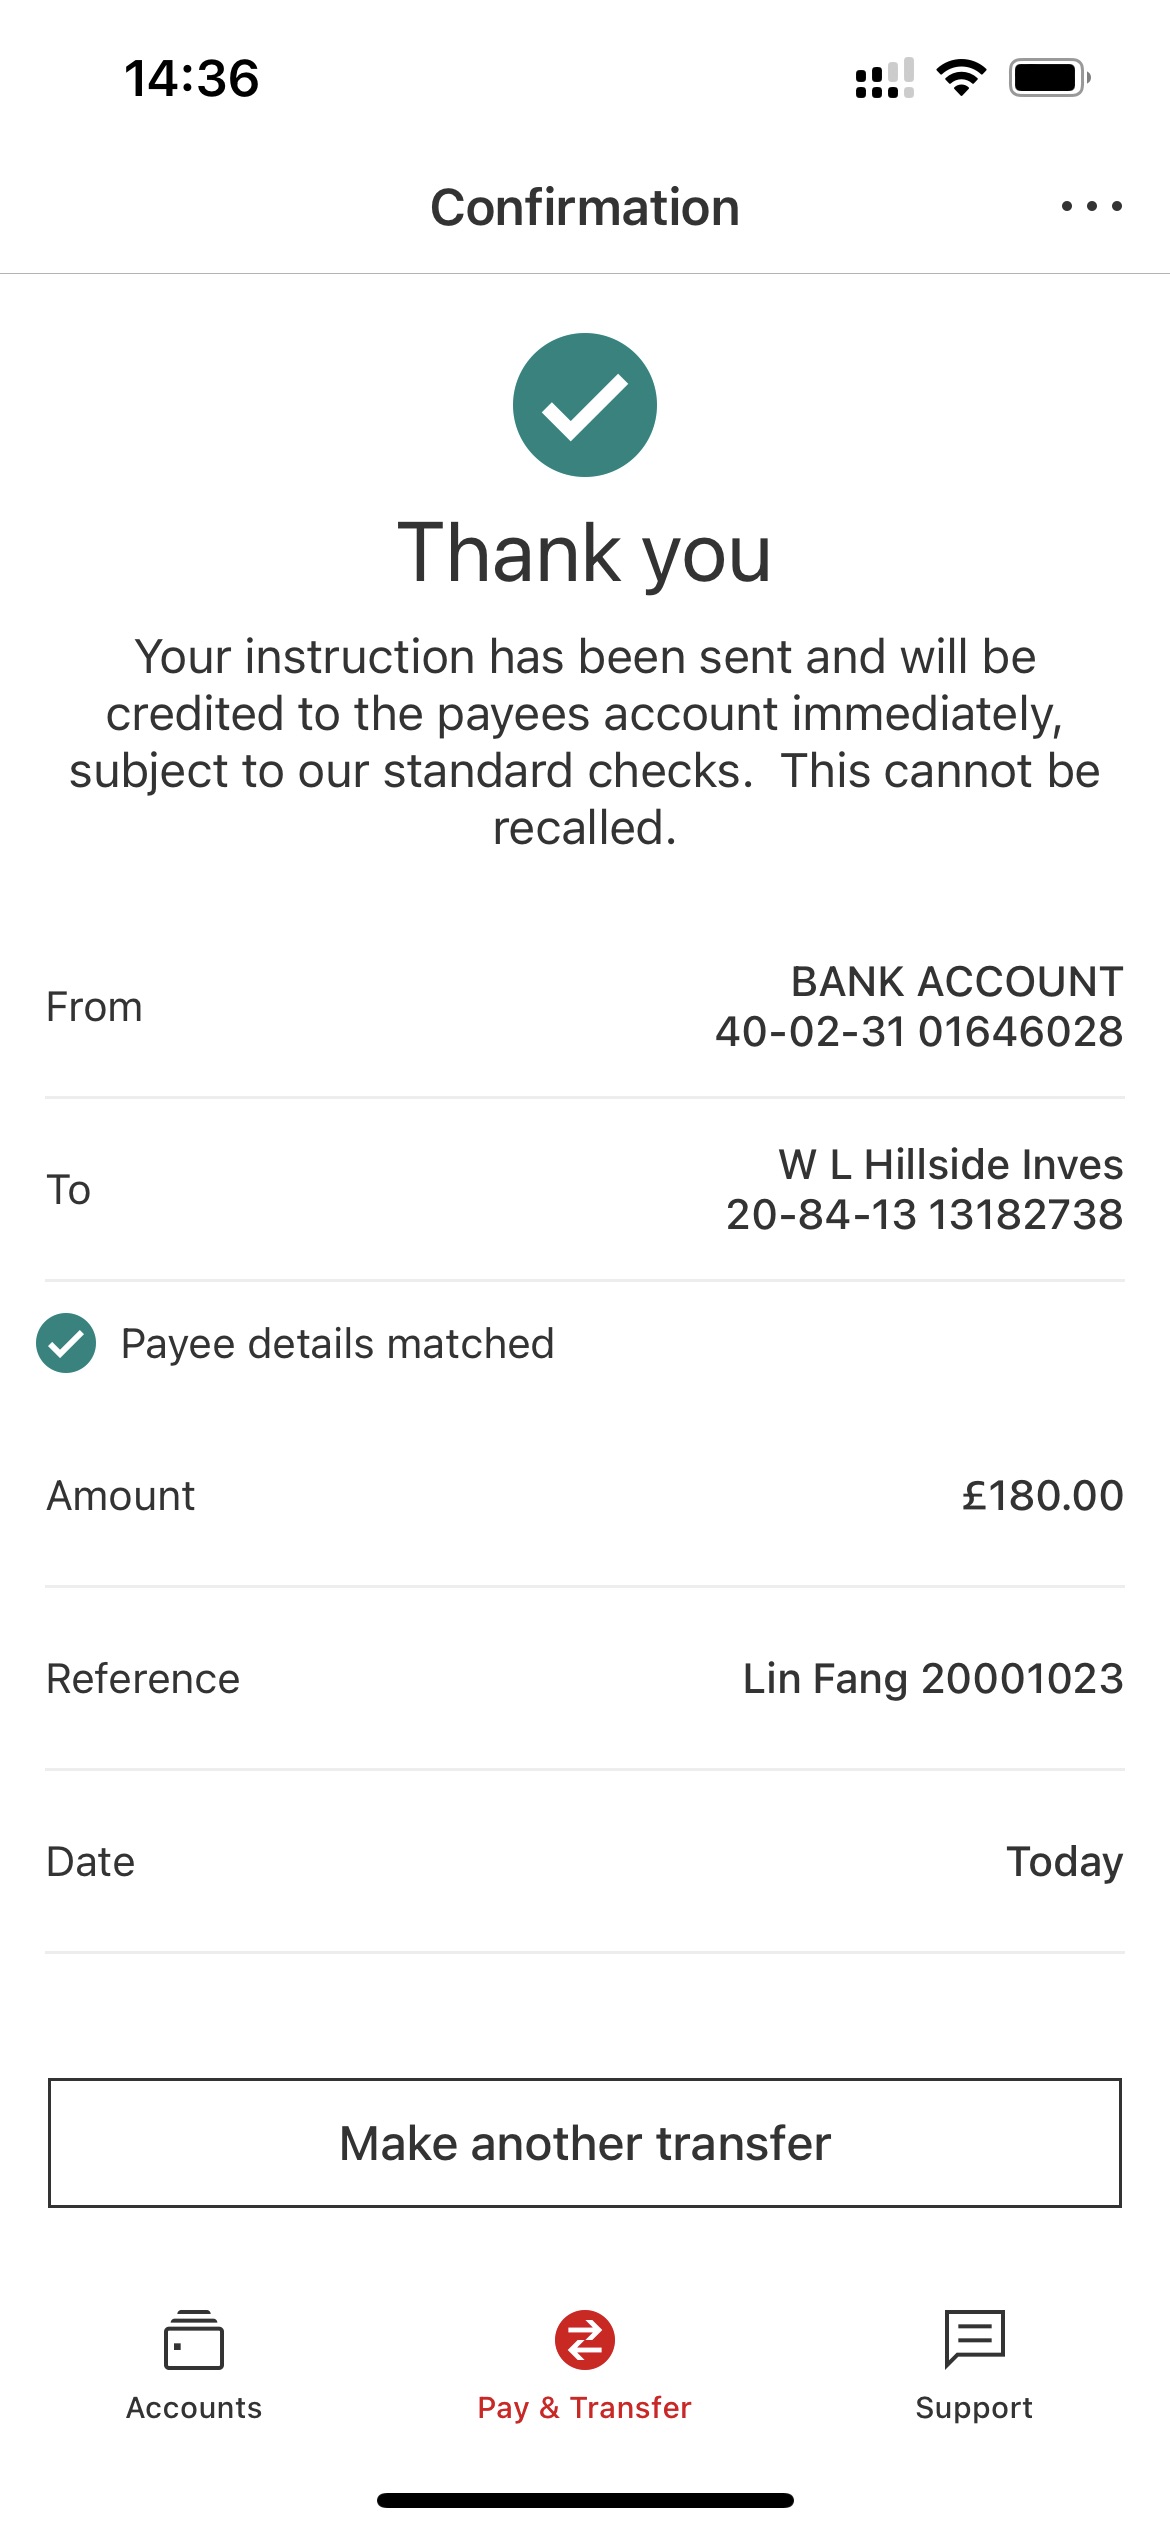This screenshot has height=2532, width=1170.
Task: Tap the £180.00 amount value
Action: (1042, 1496)
